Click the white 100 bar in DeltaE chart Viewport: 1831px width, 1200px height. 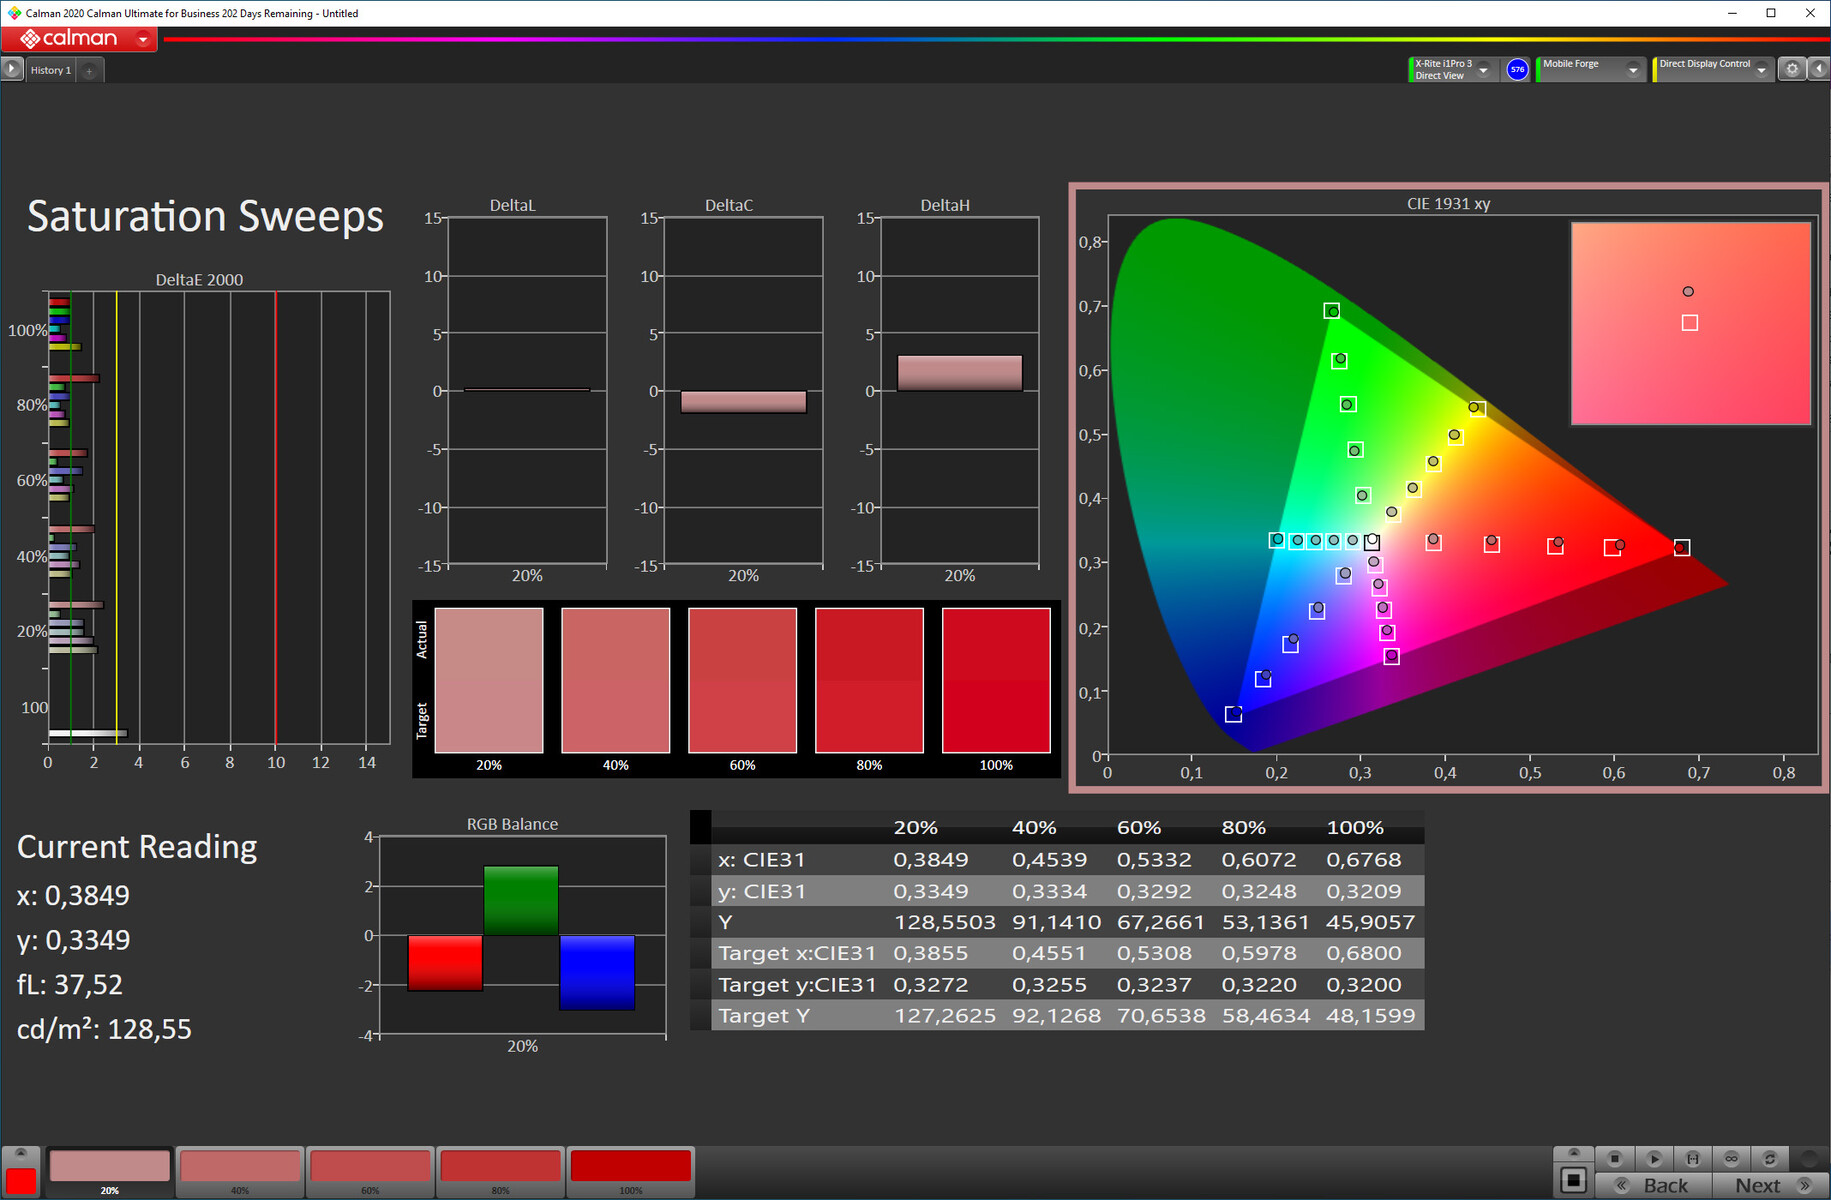[x=88, y=734]
